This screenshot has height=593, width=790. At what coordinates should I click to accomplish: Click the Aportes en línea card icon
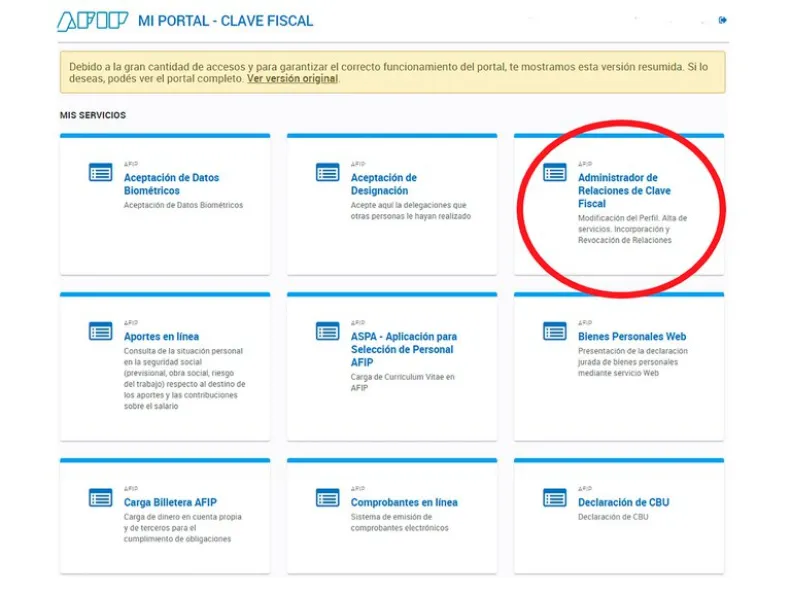pyautogui.click(x=100, y=331)
